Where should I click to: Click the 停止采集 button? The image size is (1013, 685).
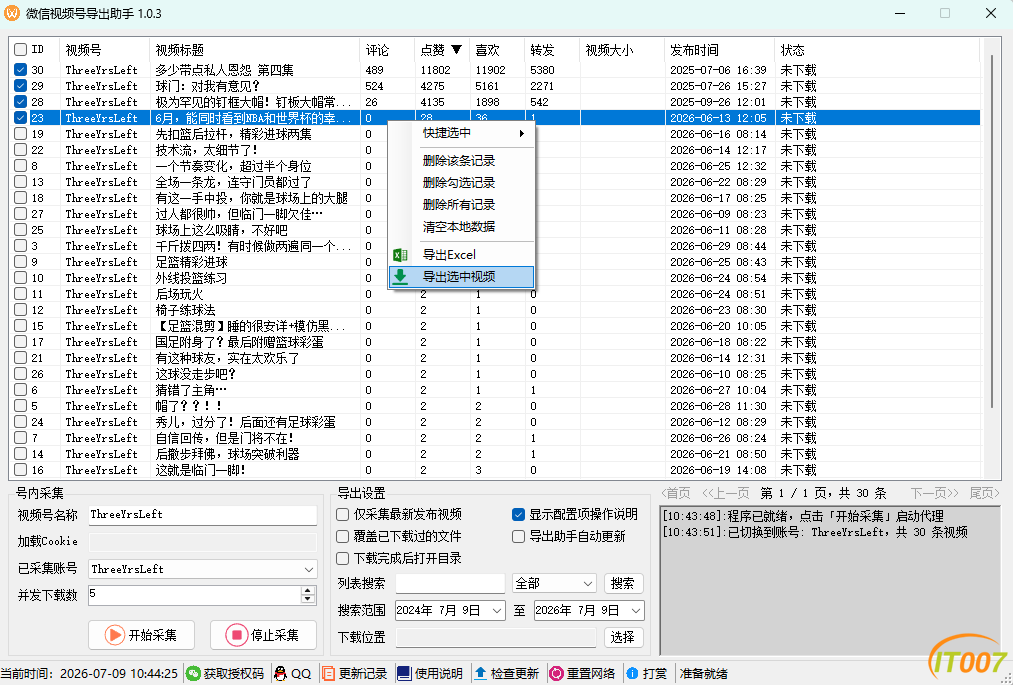pos(264,635)
